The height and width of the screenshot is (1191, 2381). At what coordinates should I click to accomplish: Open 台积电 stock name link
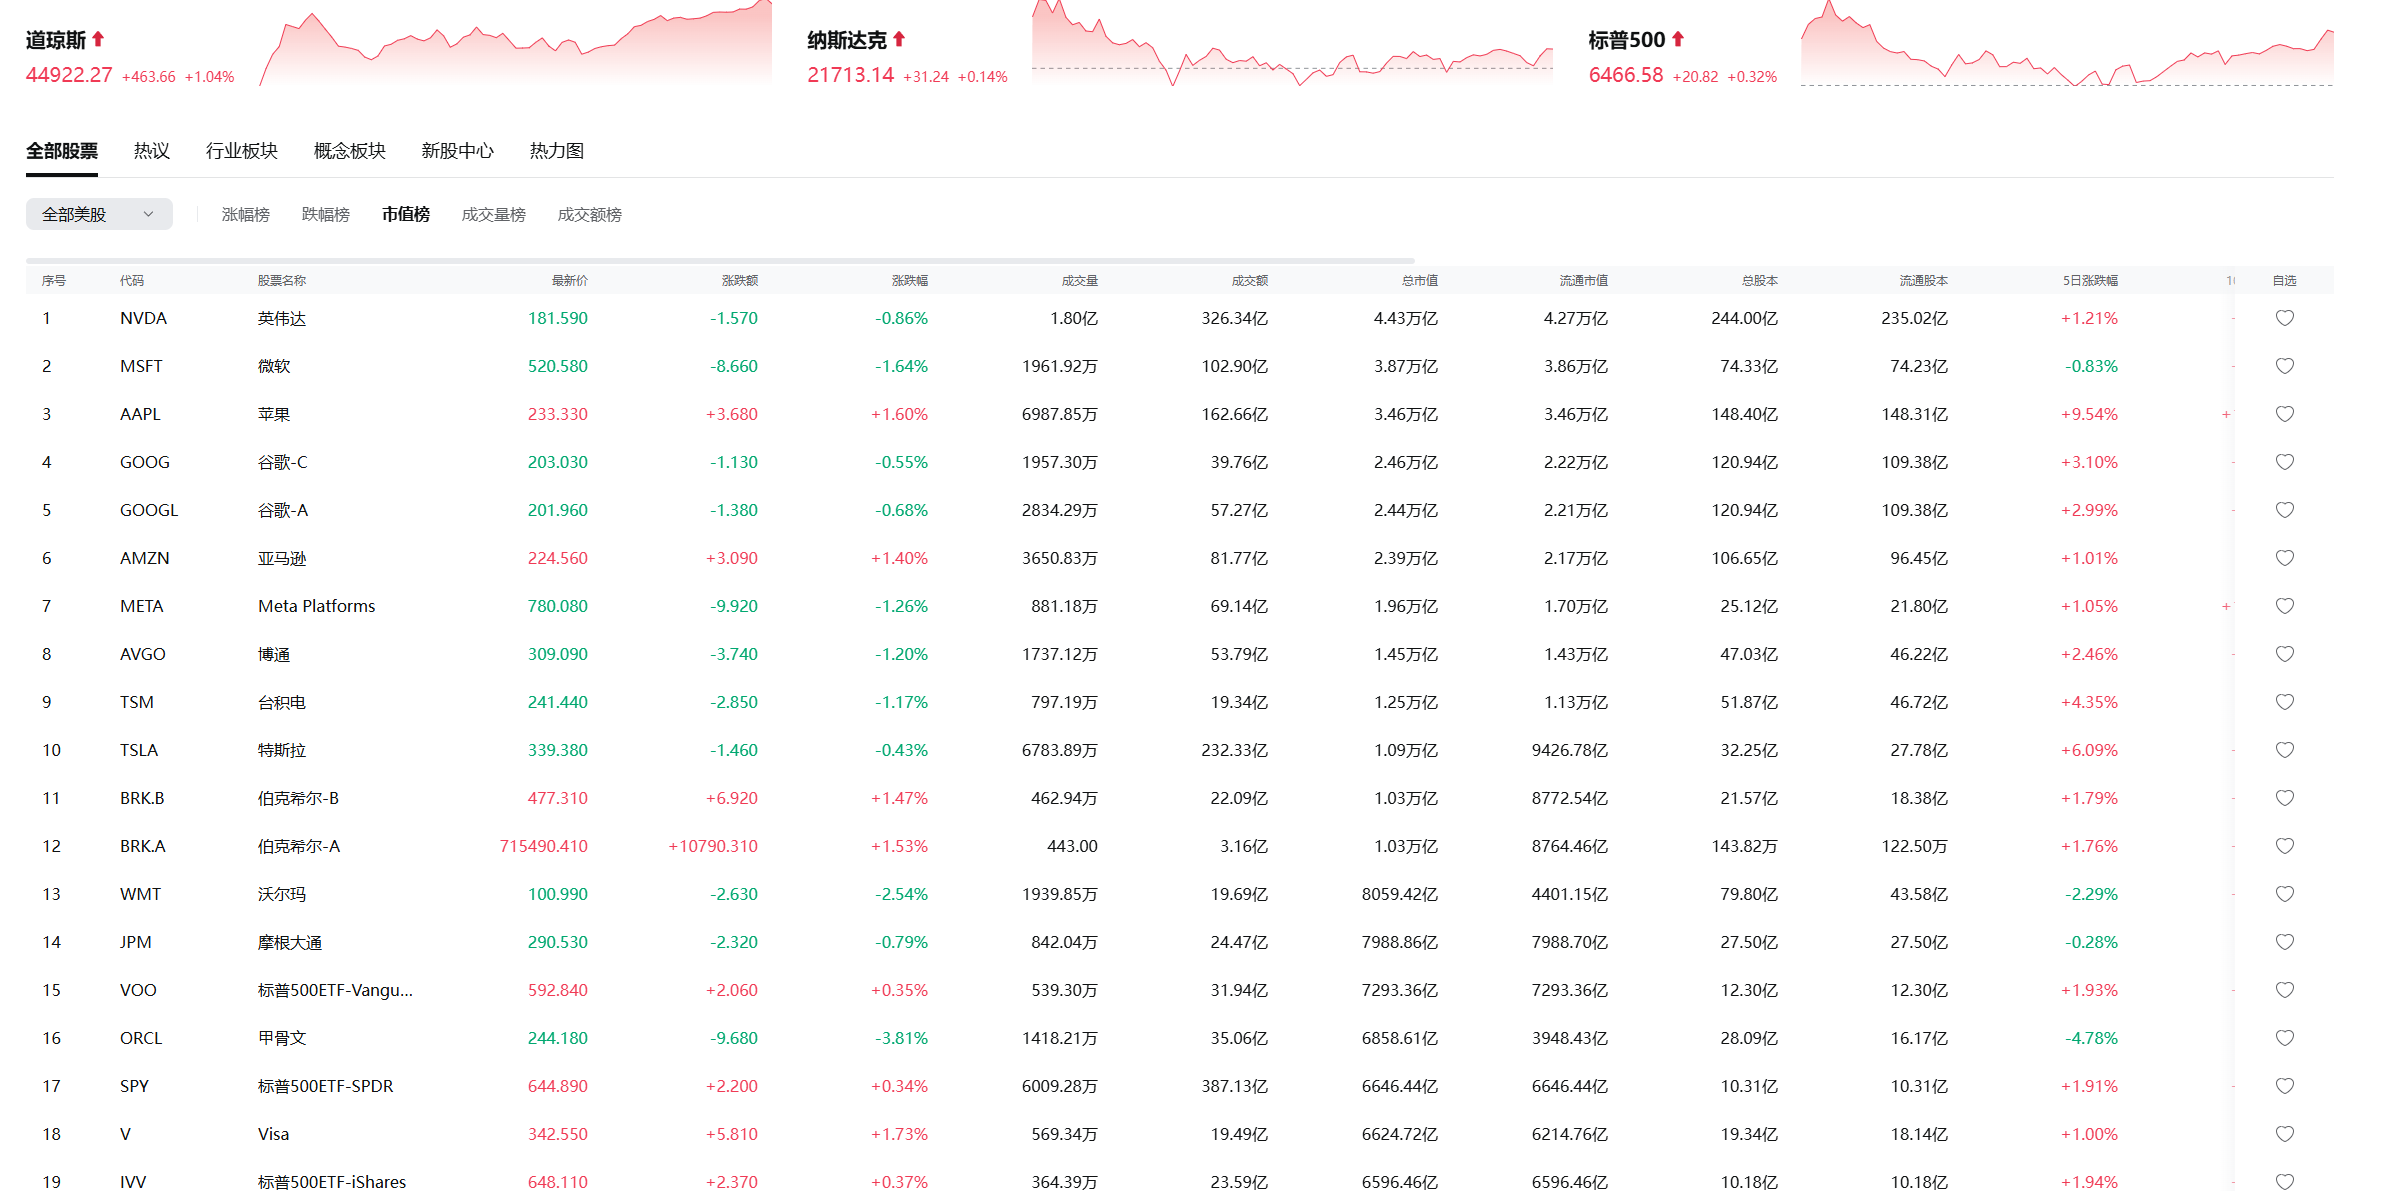click(x=282, y=702)
